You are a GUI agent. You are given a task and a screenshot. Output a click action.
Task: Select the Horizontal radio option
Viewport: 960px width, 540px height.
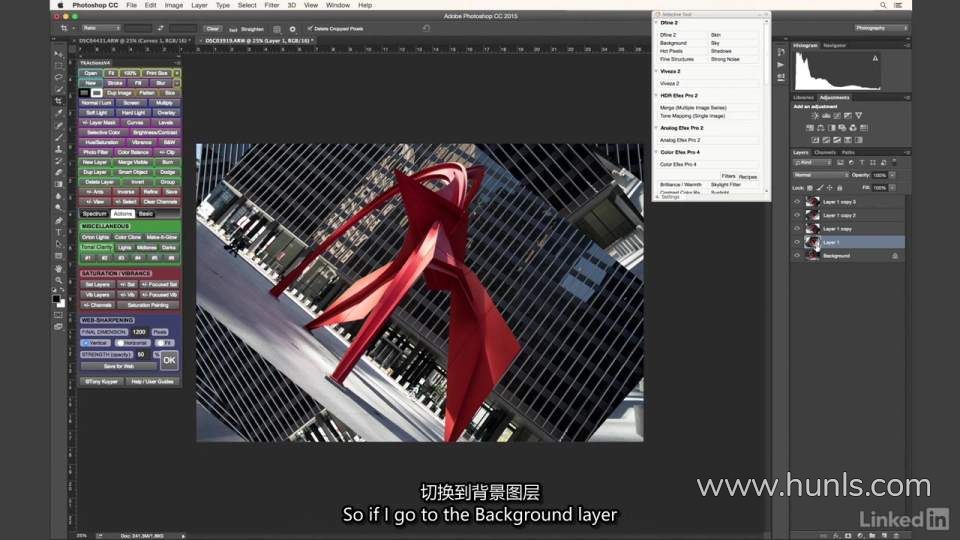pos(121,343)
